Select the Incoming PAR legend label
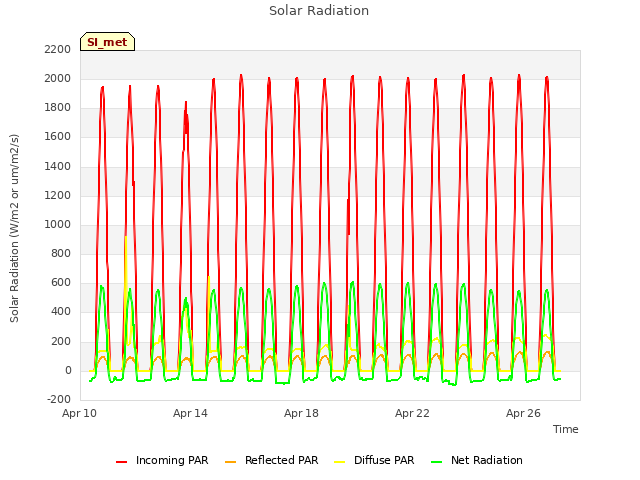Viewport: 640px width, 480px height. [172, 460]
